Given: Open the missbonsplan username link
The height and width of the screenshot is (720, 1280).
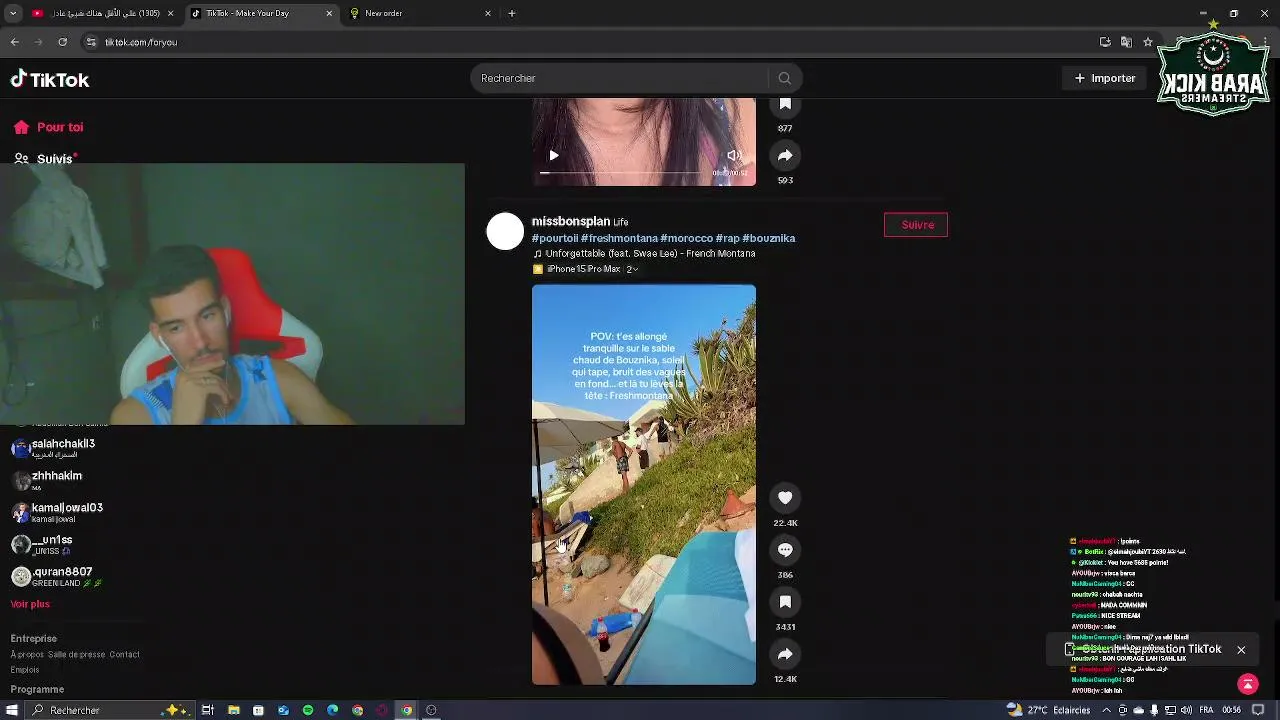Looking at the screenshot, I should [571, 221].
